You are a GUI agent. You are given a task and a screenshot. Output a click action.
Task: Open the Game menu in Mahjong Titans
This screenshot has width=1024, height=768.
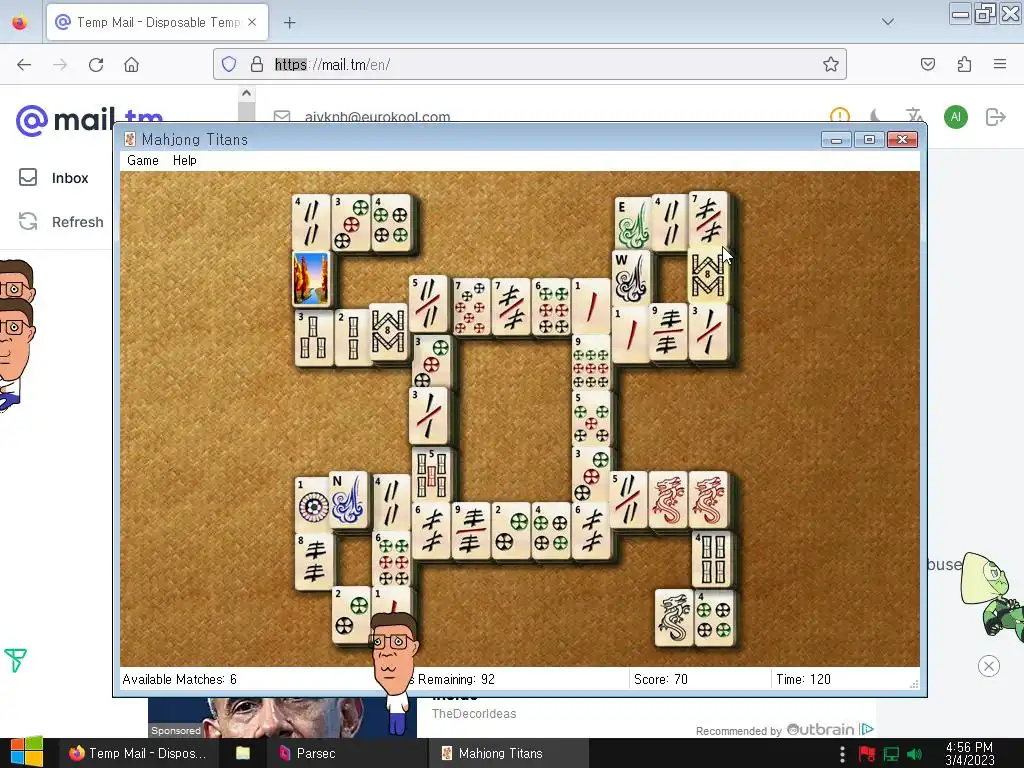[142, 161]
